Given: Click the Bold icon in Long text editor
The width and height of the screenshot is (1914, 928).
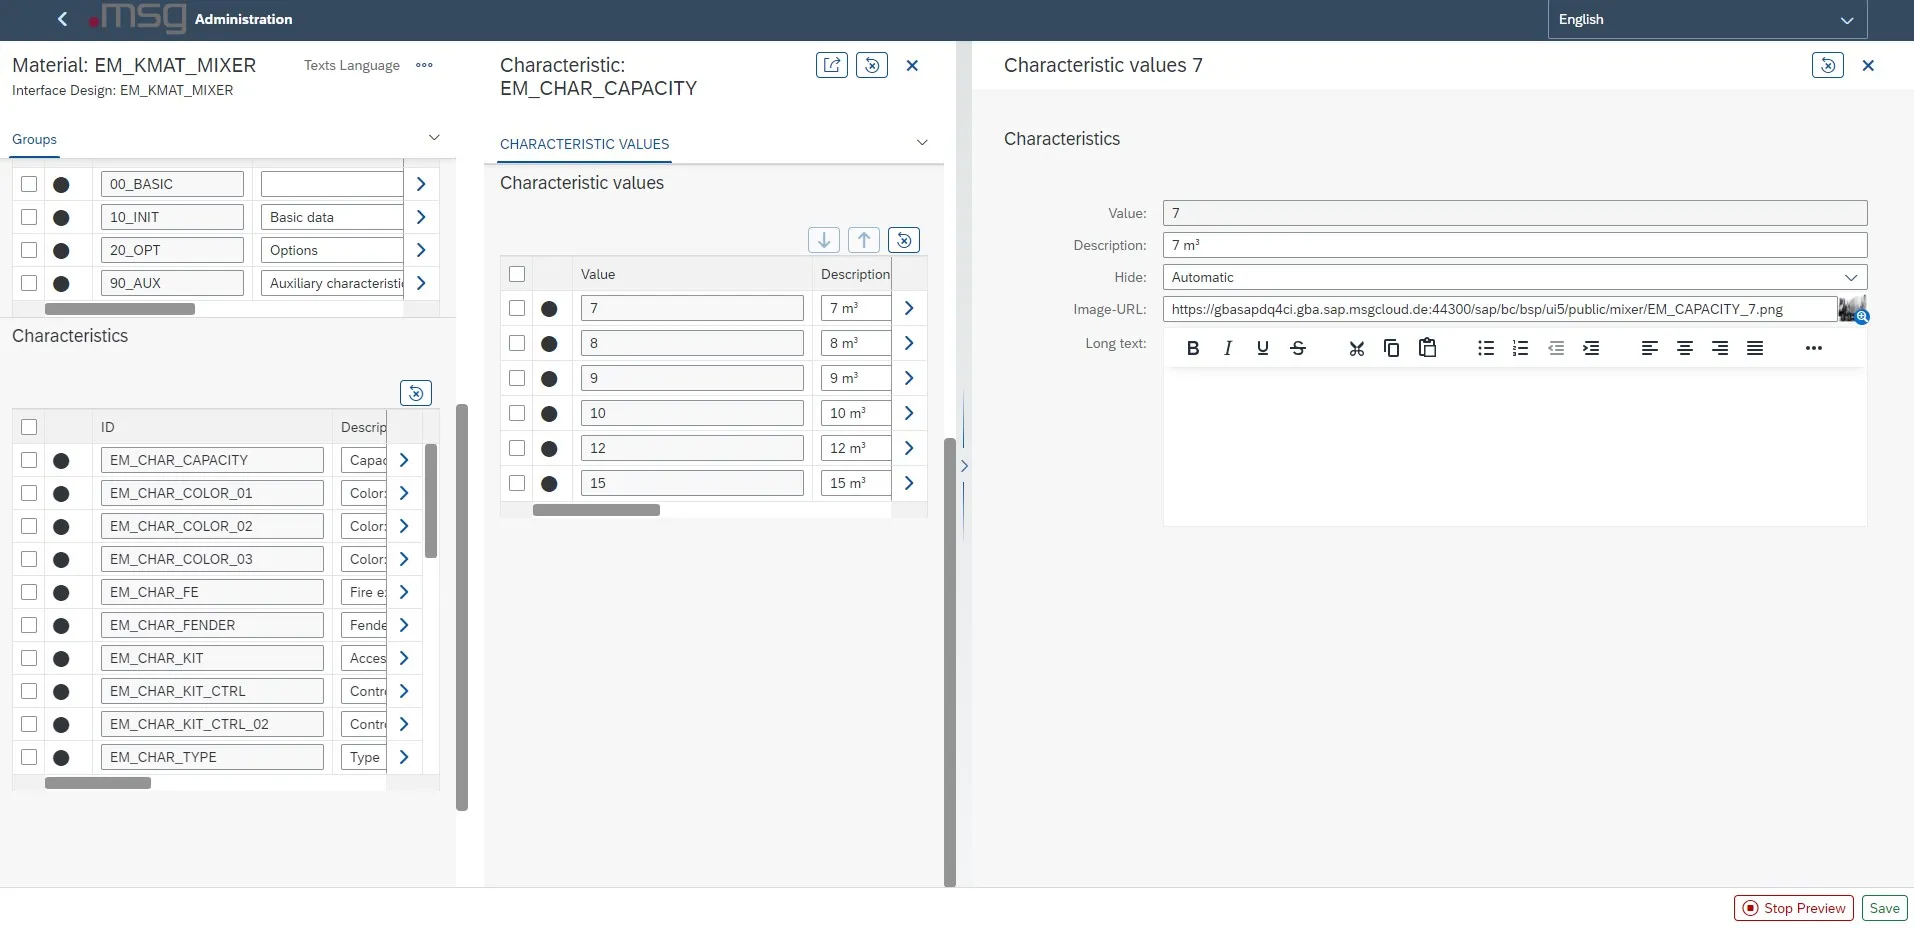Looking at the screenshot, I should tap(1192, 348).
